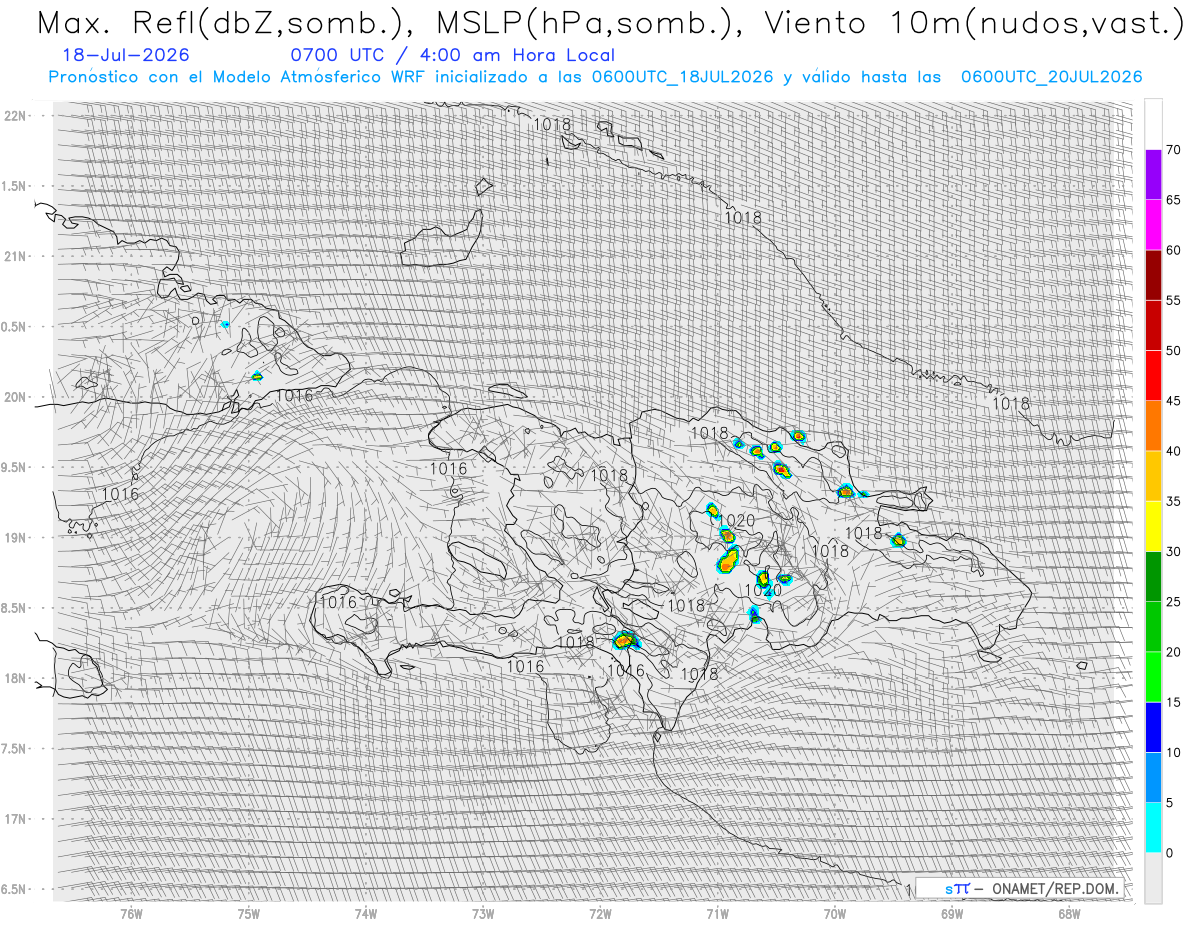
Task: Click the '55' value on the colorbar
Action: (1173, 300)
